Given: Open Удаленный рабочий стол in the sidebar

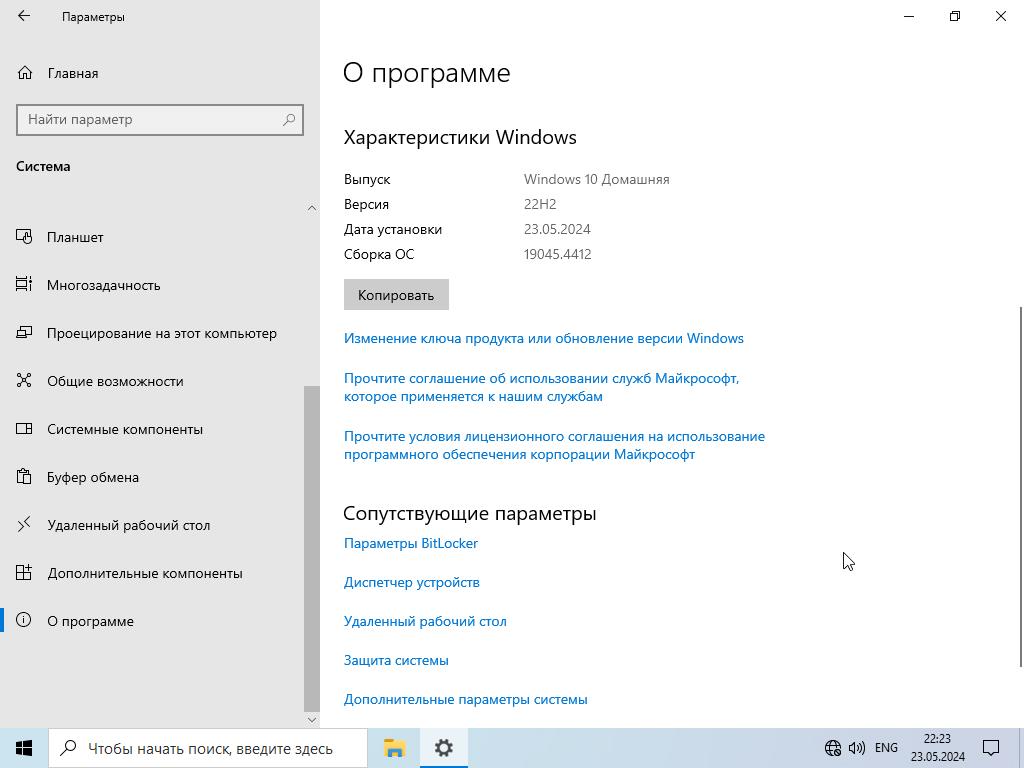Looking at the screenshot, I should 128,525.
